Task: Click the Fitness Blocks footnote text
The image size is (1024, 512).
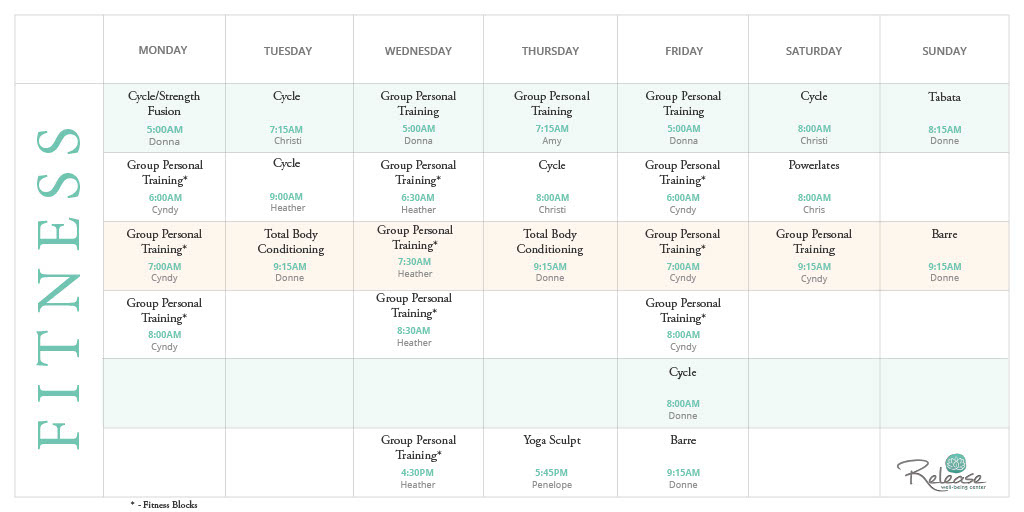Action: (x=164, y=505)
